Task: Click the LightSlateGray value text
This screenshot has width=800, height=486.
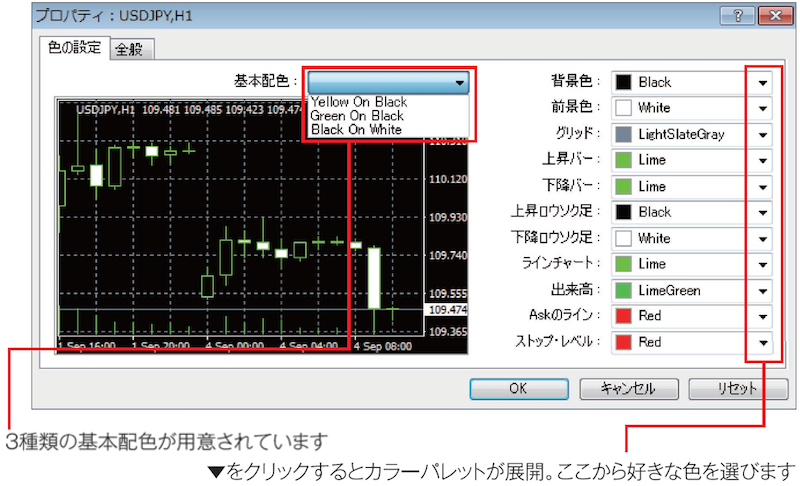Action: [681, 134]
